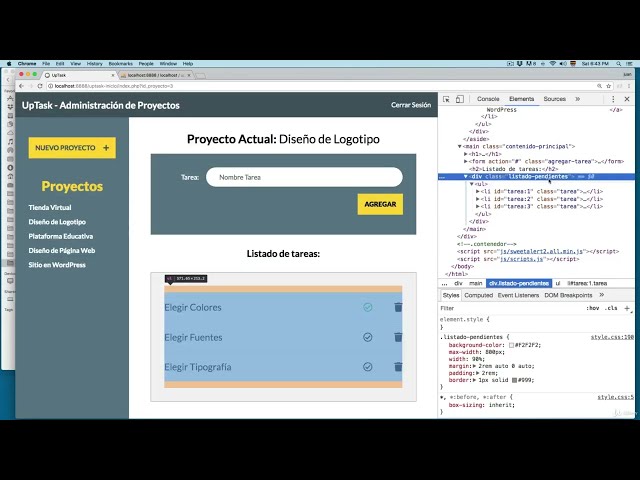Show more DevTools panels chevron after Sources
Screen dimensions: 640x480
click(578, 99)
